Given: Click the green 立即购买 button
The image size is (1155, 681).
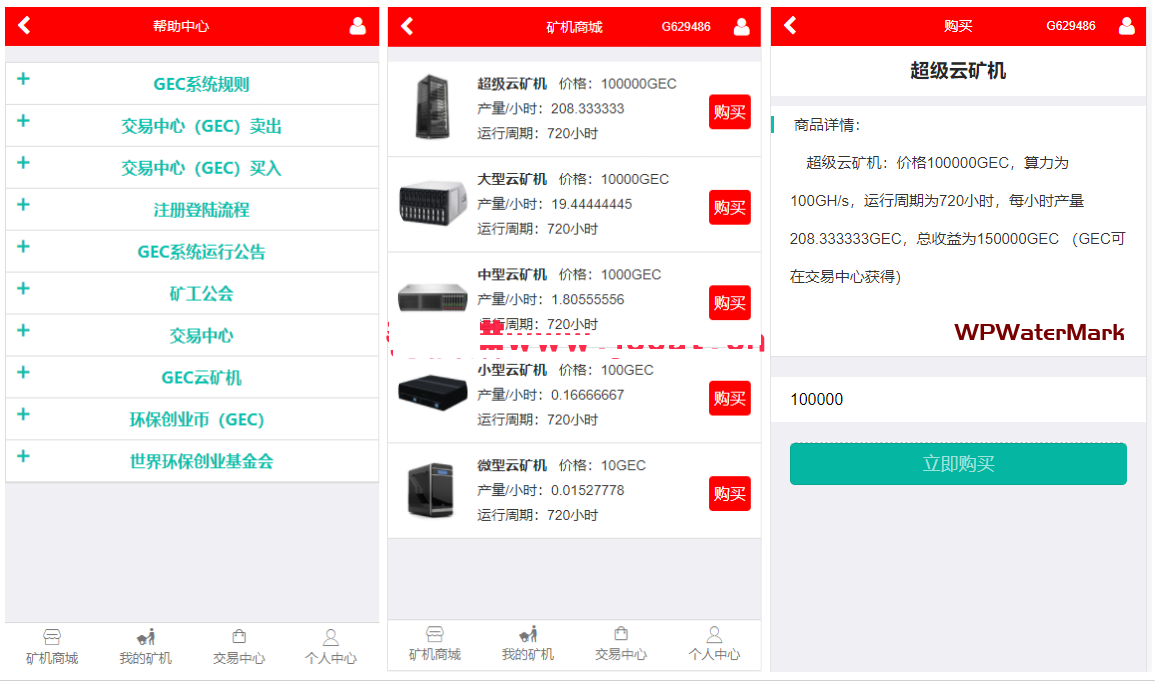Looking at the screenshot, I should [957, 464].
